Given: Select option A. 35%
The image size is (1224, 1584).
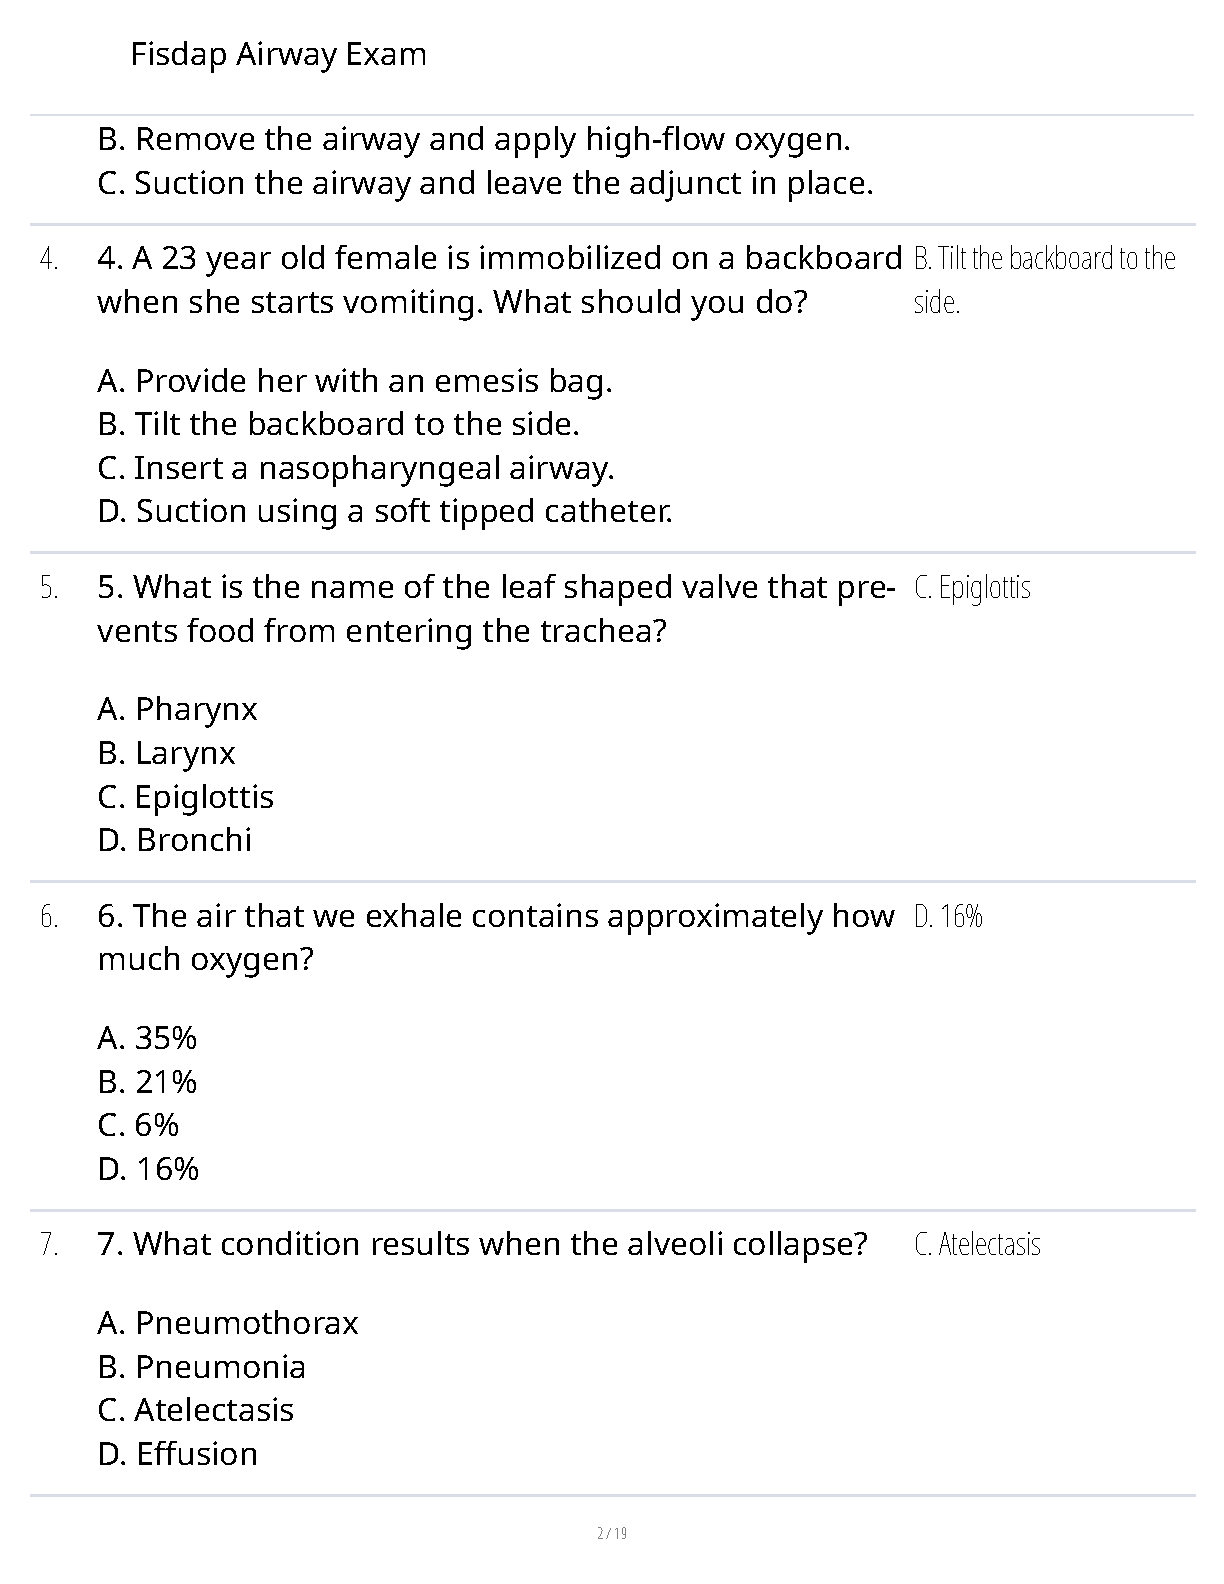Looking at the screenshot, I should pyautogui.click(x=147, y=1038).
